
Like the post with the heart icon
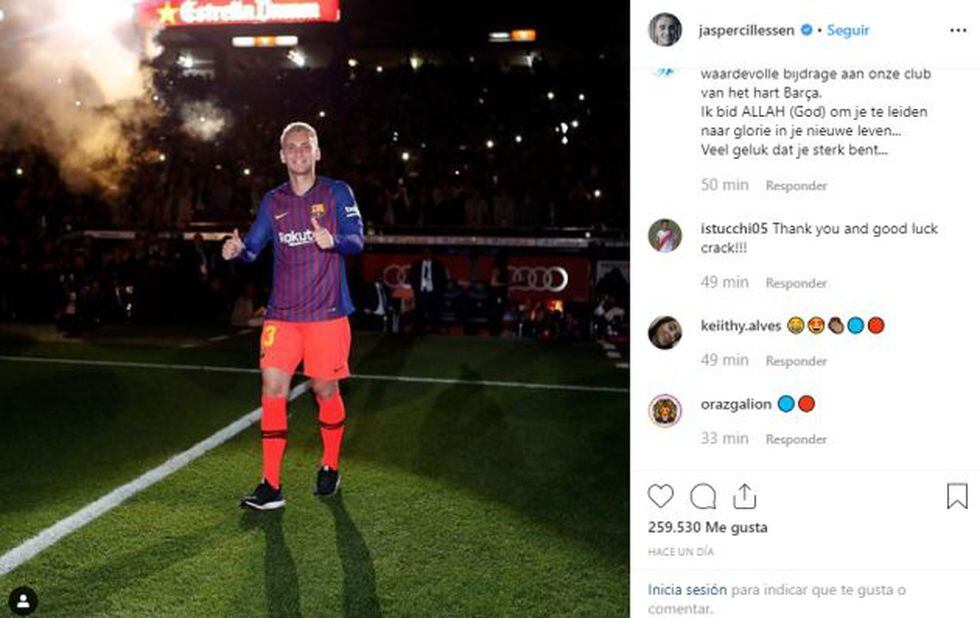pos(660,496)
